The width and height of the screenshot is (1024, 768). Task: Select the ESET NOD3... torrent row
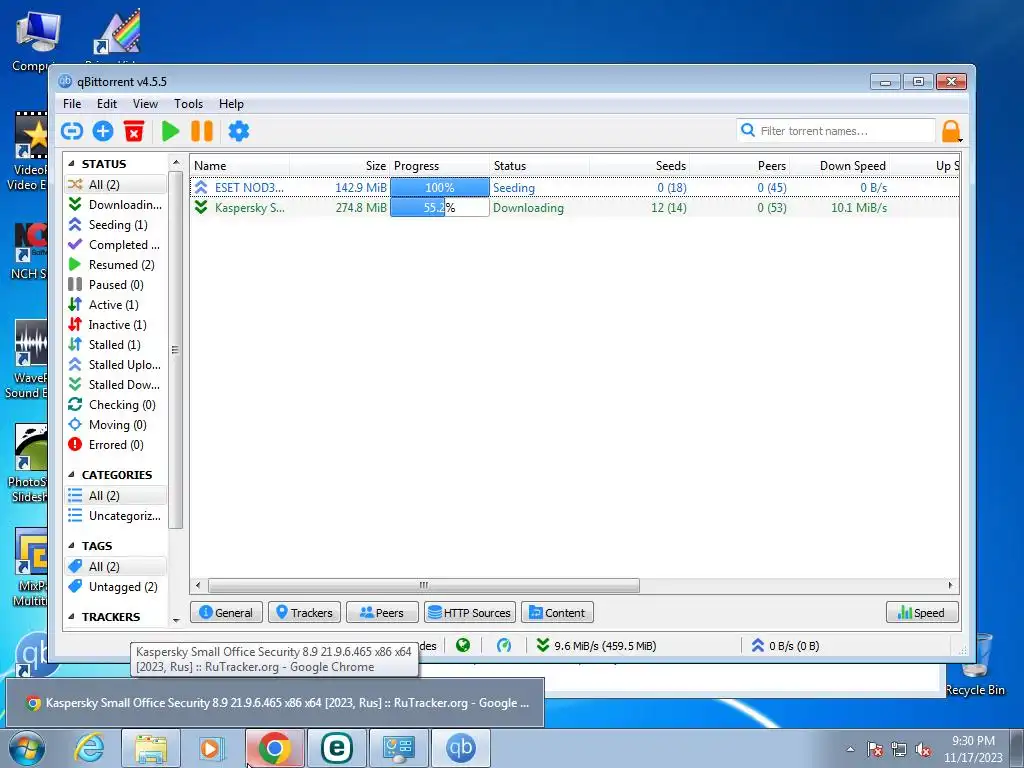coord(575,187)
